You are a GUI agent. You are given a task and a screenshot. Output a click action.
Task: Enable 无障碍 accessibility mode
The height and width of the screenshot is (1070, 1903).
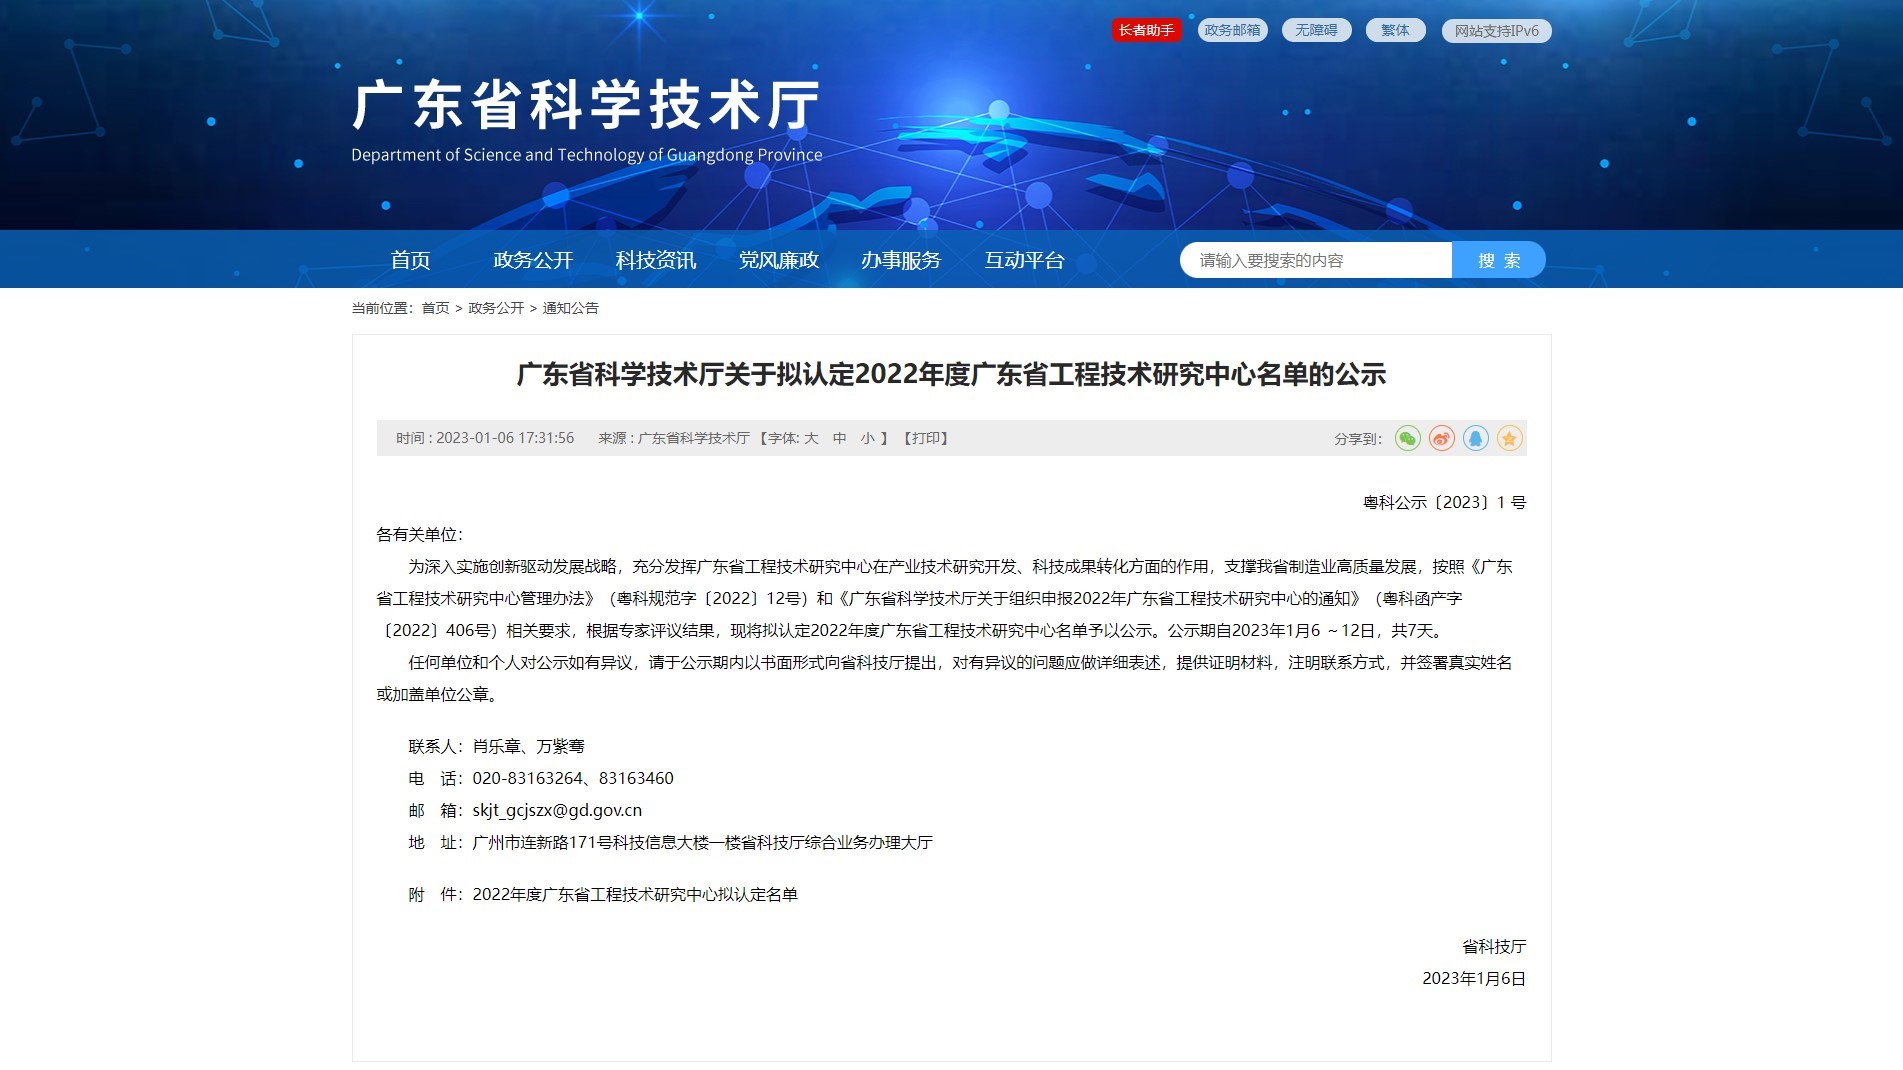(x=1316, y=30)
